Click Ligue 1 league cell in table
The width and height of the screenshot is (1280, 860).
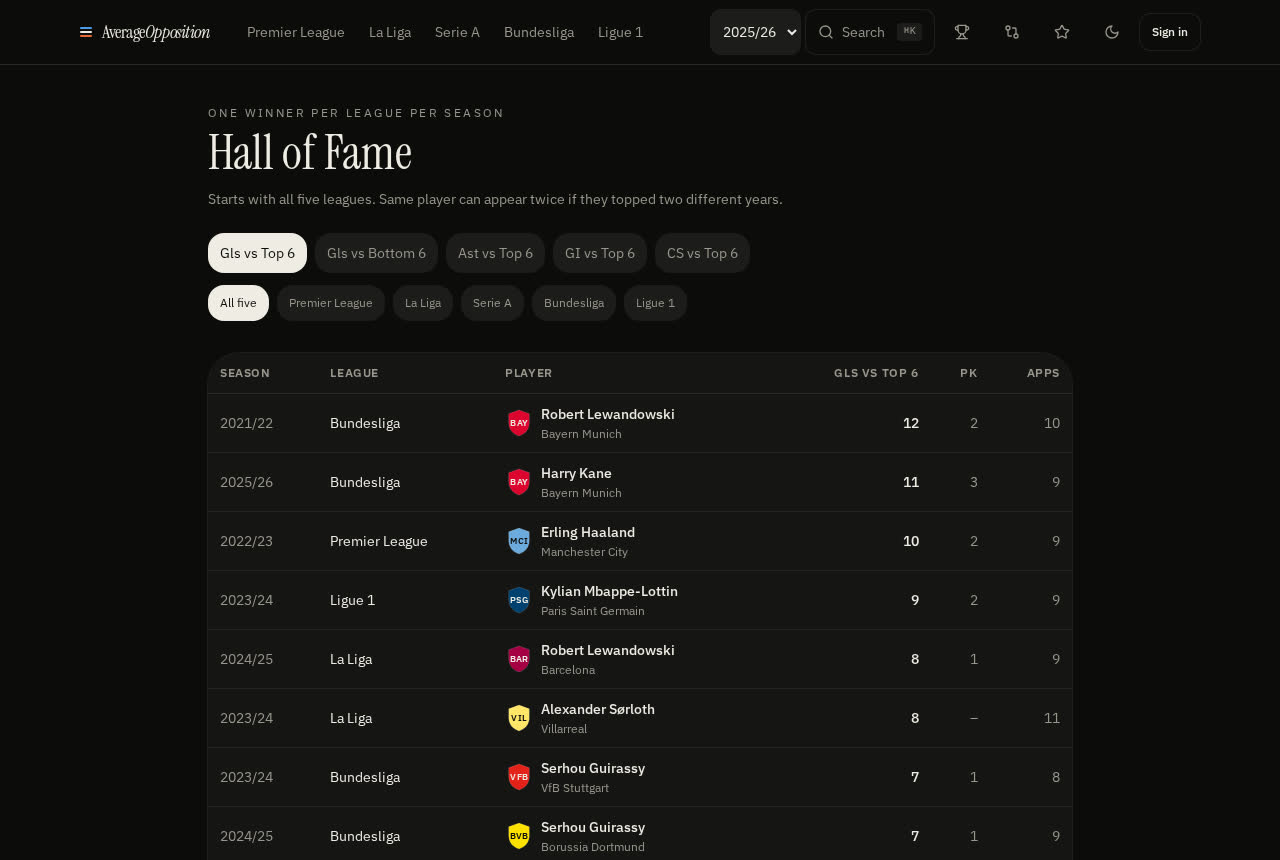(x=352, y=600)
